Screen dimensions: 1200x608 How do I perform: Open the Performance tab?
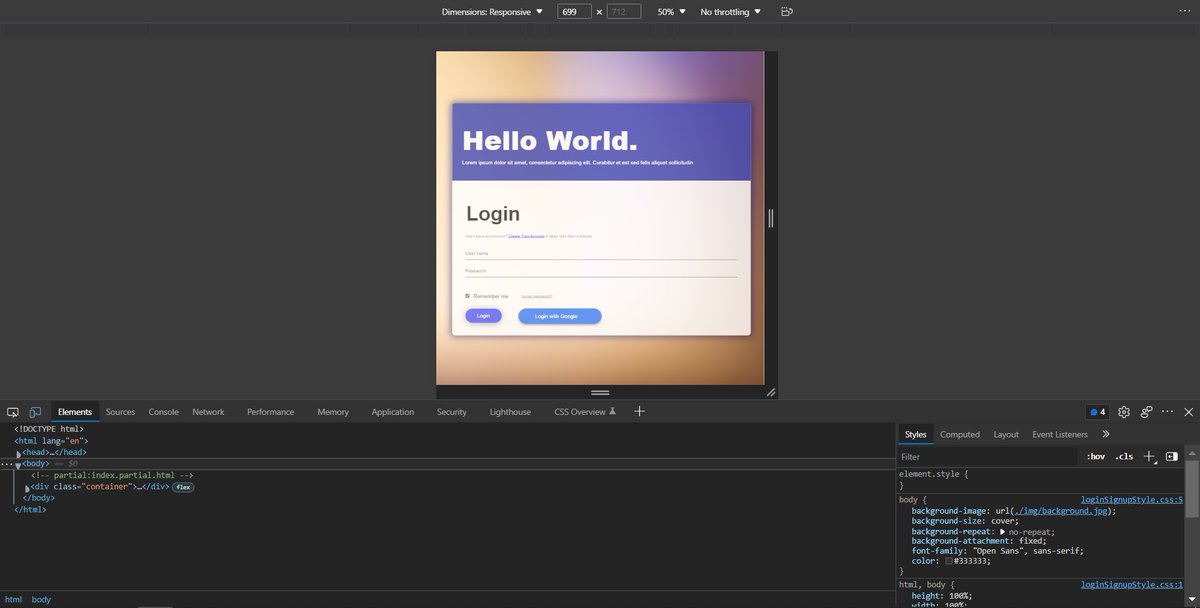tap(271, 412)
